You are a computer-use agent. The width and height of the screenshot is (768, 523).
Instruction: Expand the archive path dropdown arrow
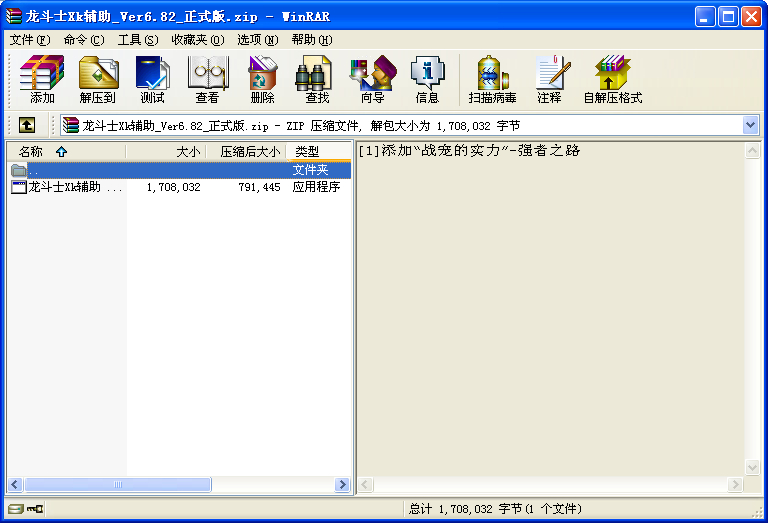click(750, 125)
